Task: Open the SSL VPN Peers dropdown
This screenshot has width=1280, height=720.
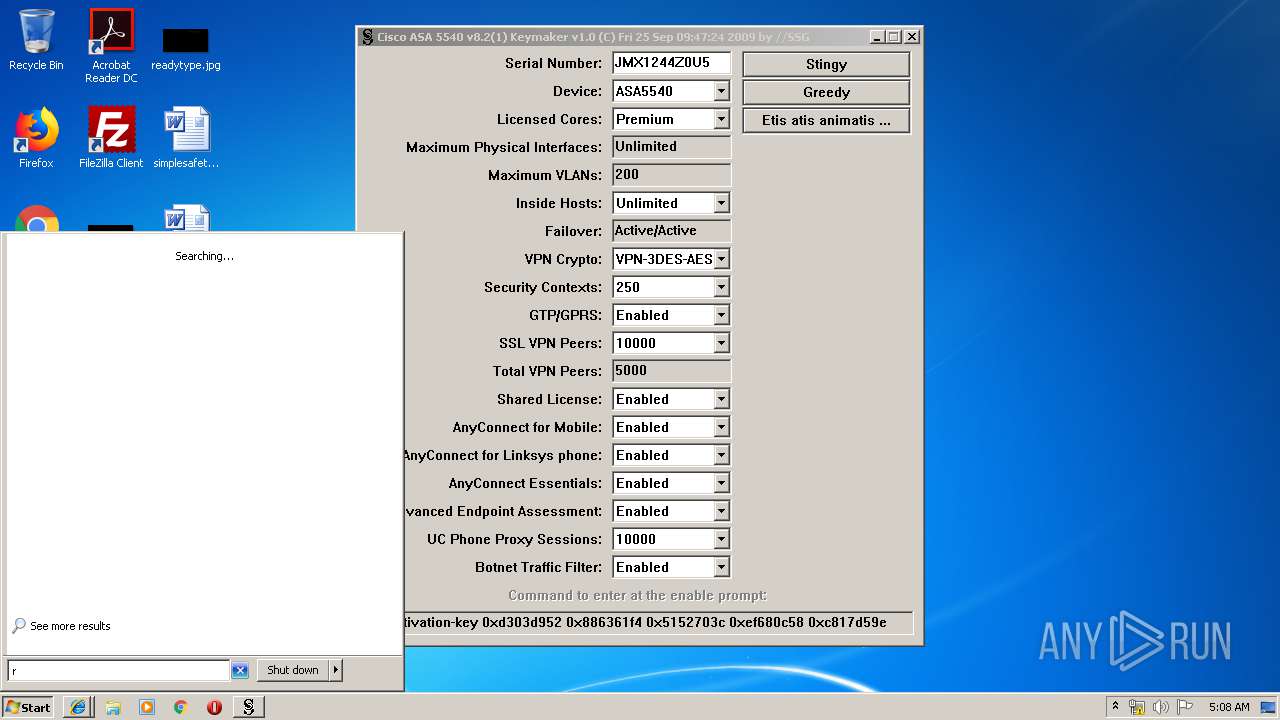Action: coord(722,343)
